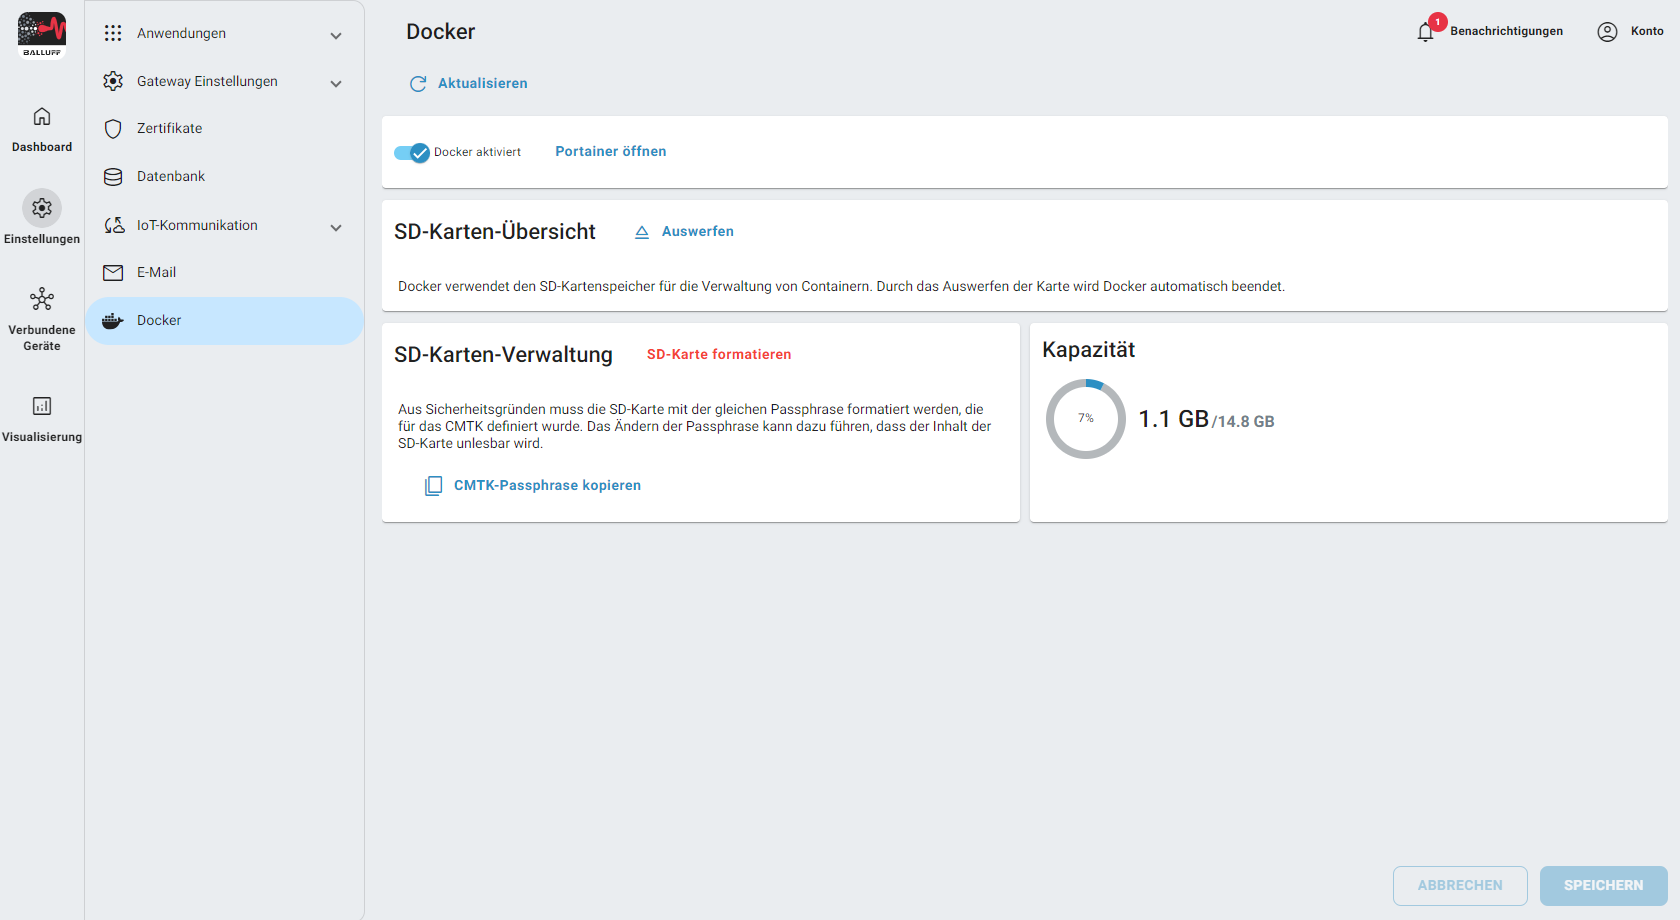Click the CMTK-Passphrase copy icon
Viewport: 1680px width, 920px height.
(433, 486)
